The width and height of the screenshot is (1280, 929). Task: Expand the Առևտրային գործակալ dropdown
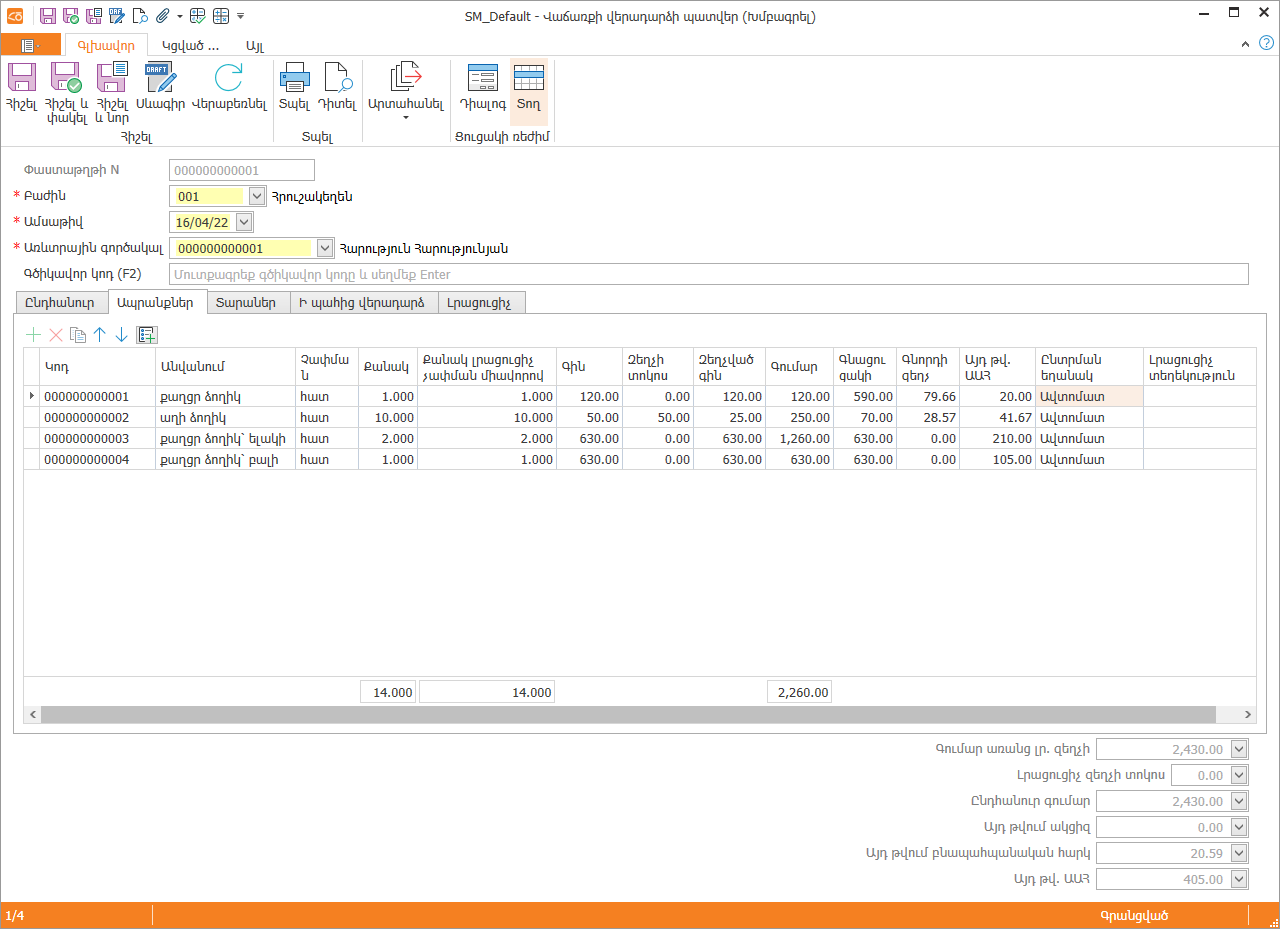click(324, 248)
